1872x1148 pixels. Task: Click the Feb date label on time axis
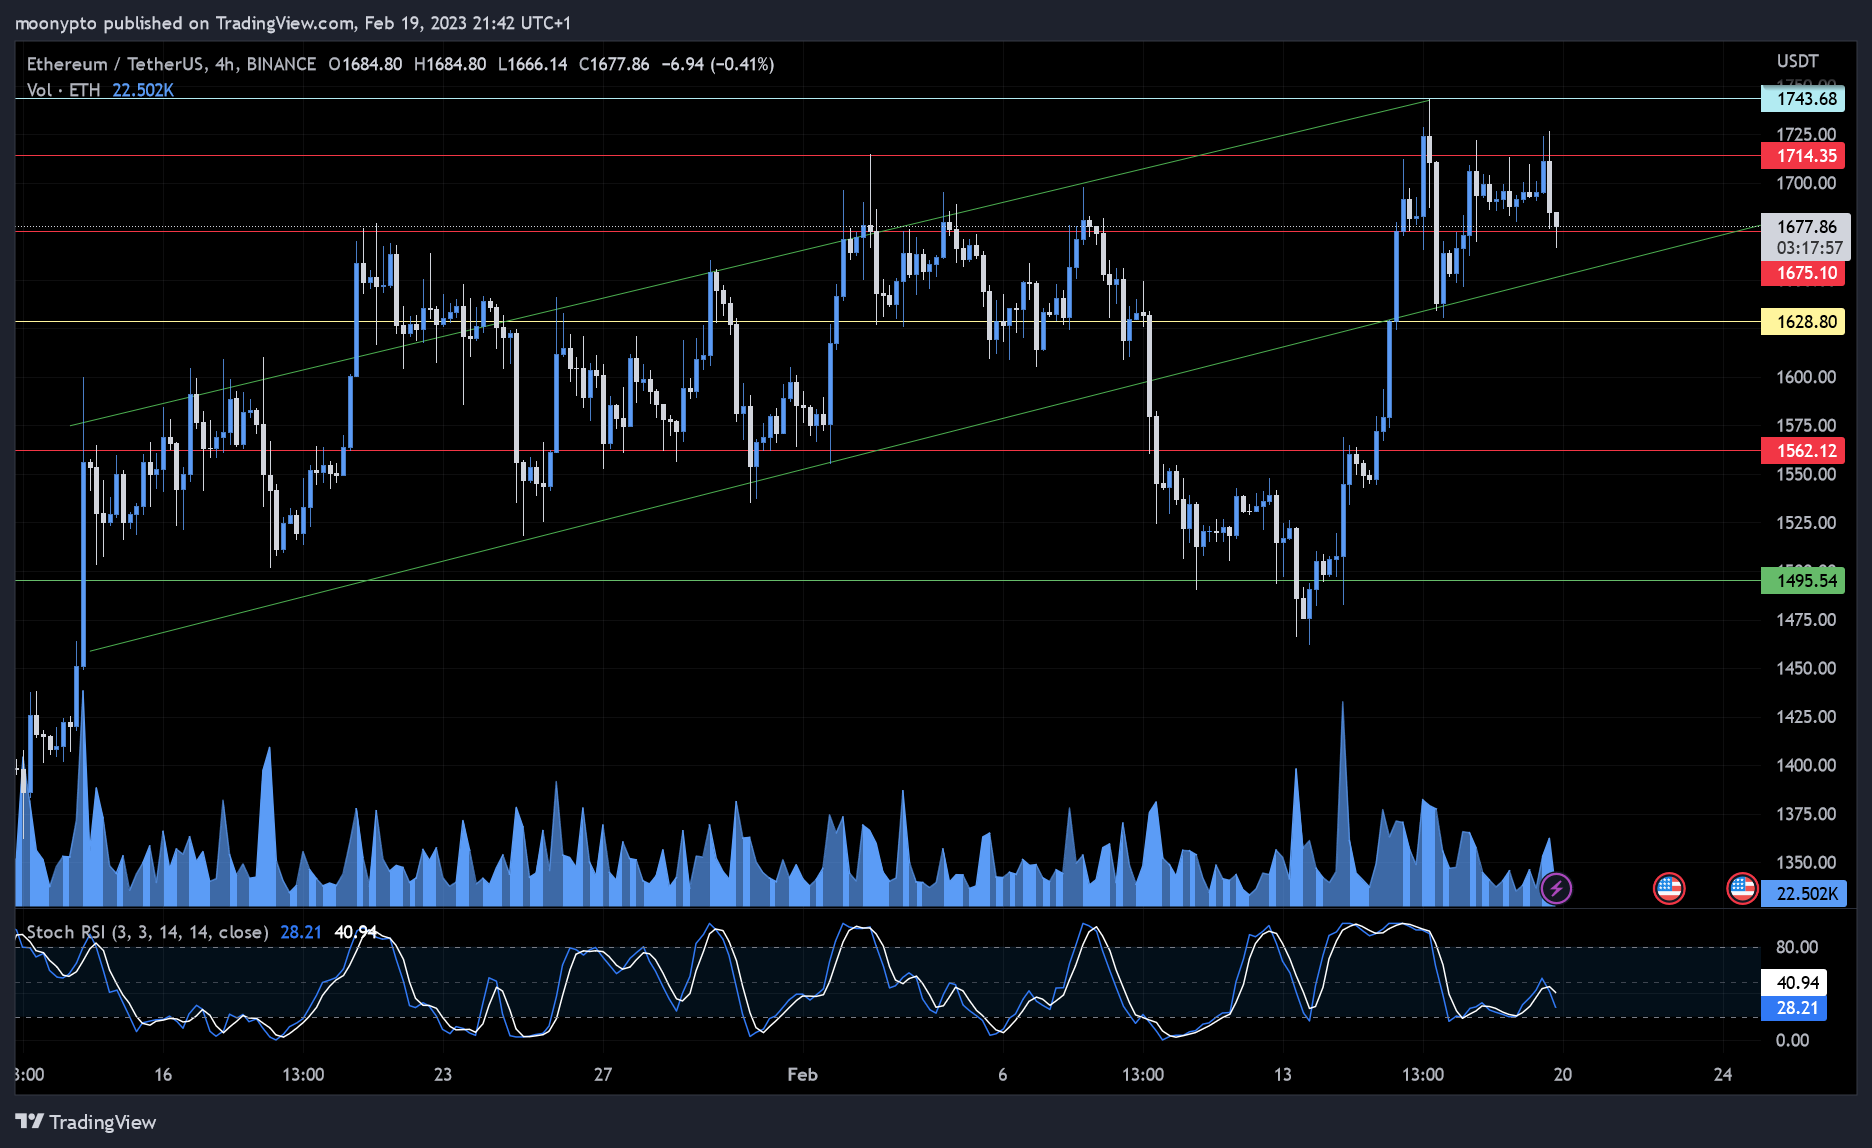tap(802, 1075)
